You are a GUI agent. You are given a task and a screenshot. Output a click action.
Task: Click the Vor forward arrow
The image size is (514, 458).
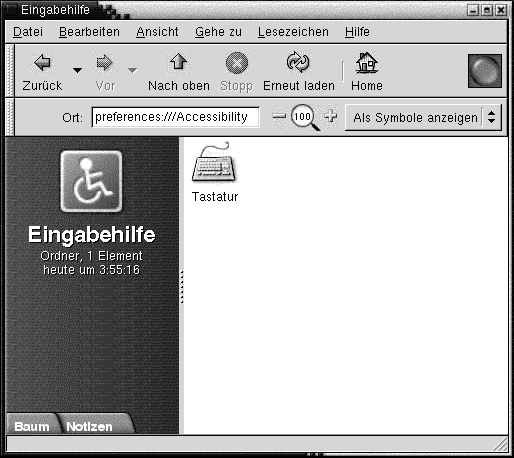coord(104,63)
